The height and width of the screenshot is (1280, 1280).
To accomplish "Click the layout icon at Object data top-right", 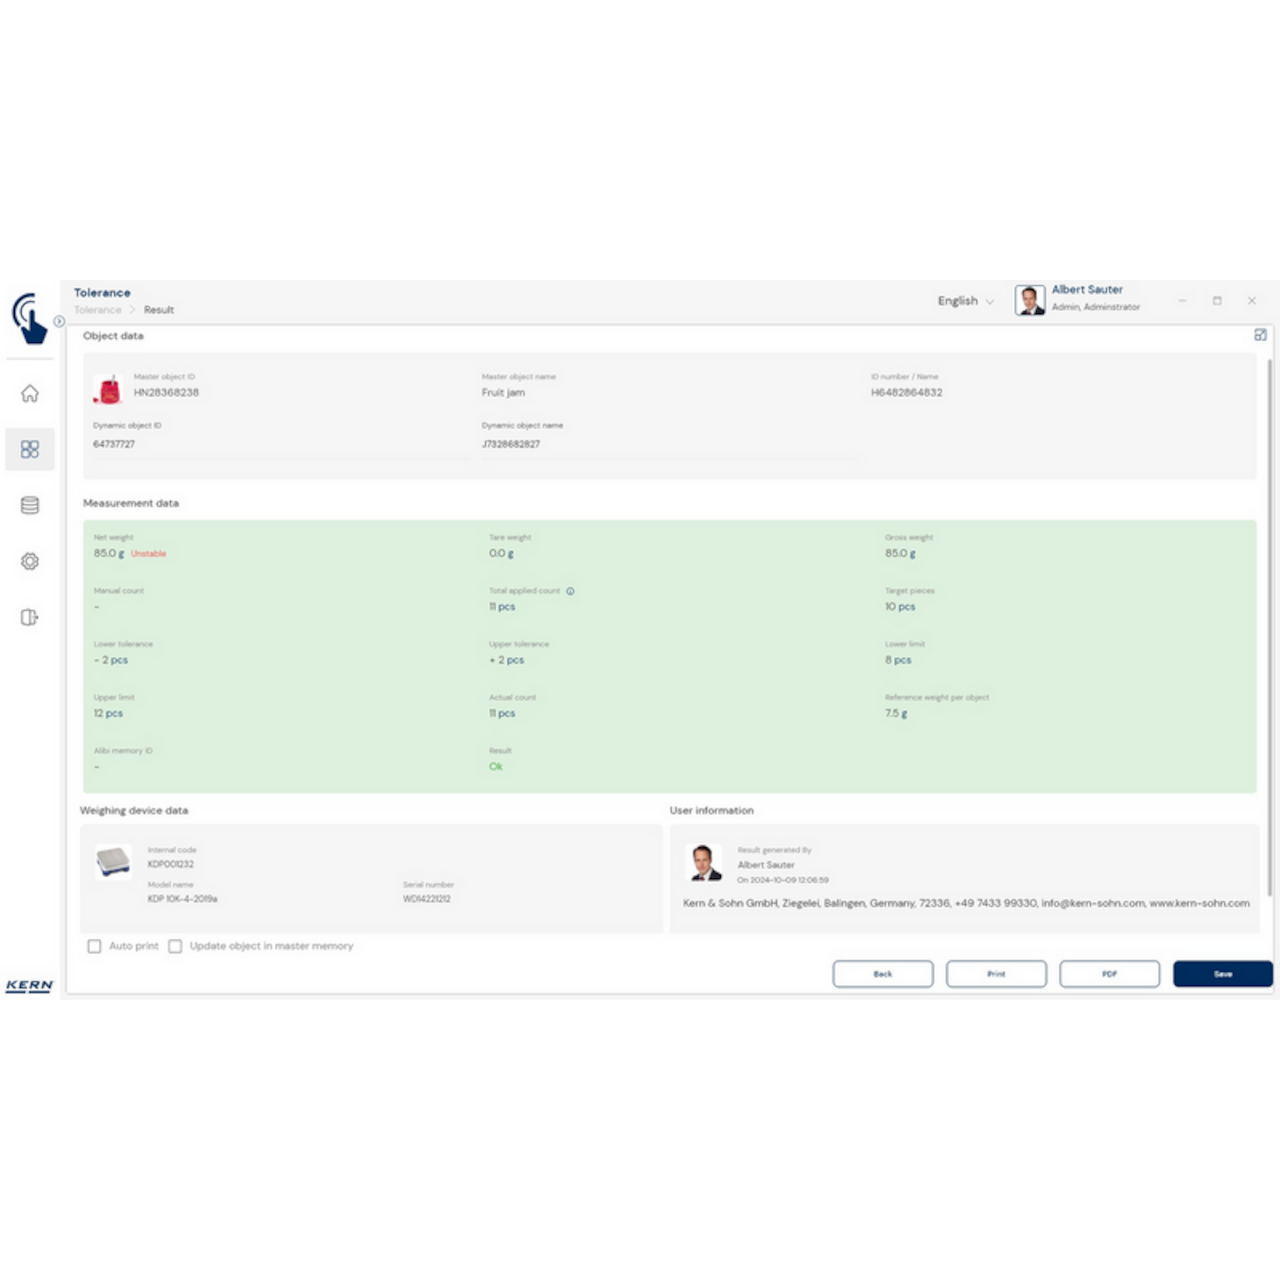I will [1260, 335].
